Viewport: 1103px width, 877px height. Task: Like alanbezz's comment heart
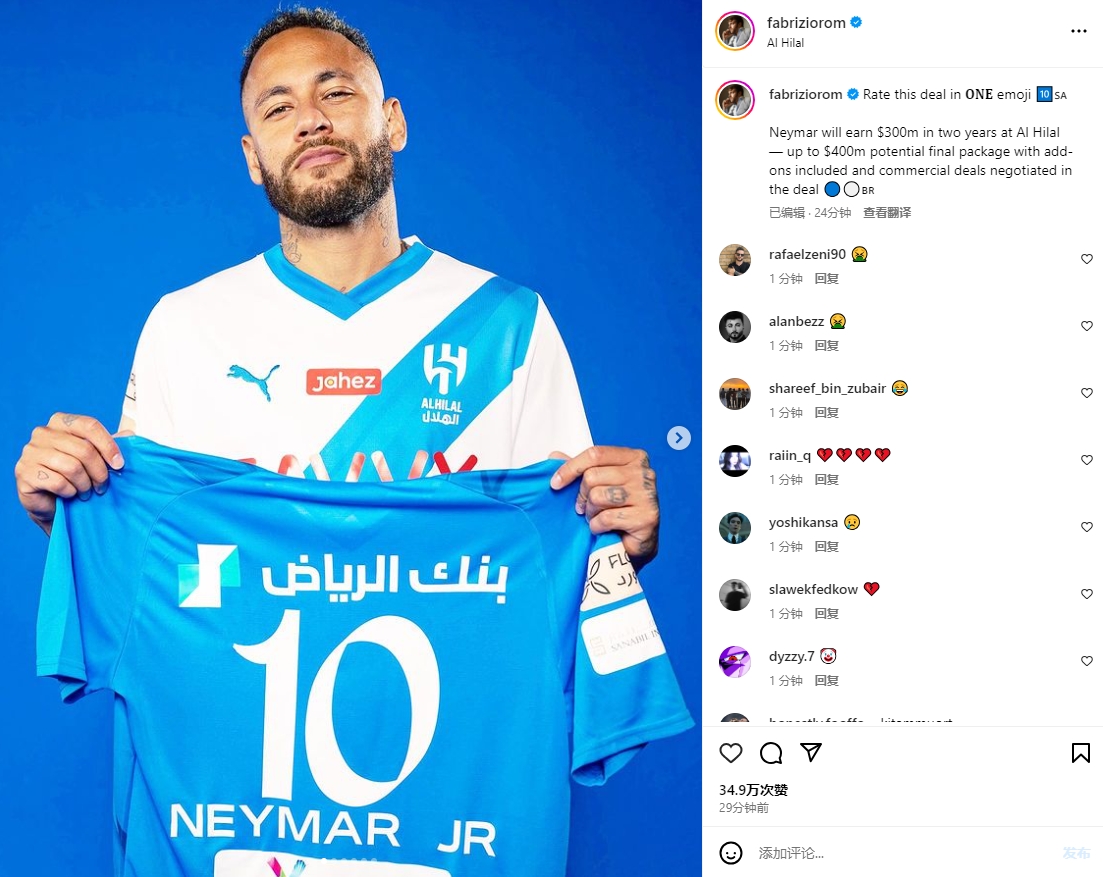pyautogui.click(x=1087, y=326)
